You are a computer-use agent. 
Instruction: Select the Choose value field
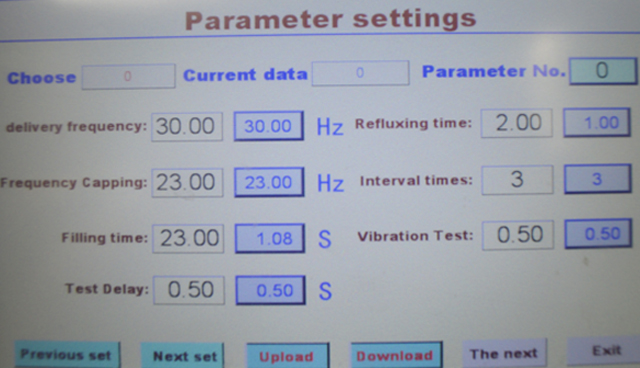(x=128, y=76)
